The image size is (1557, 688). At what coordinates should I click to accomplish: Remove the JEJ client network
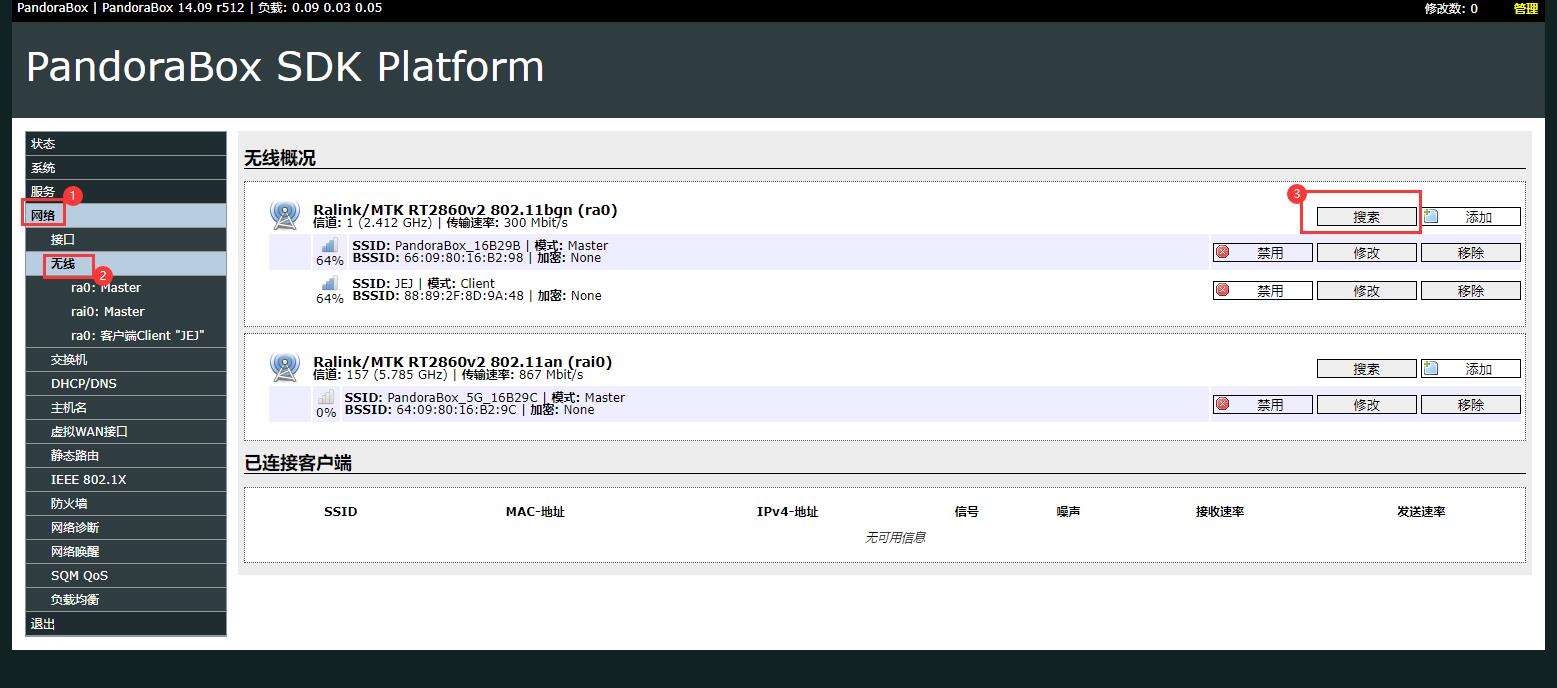(x=1470, y=291)
